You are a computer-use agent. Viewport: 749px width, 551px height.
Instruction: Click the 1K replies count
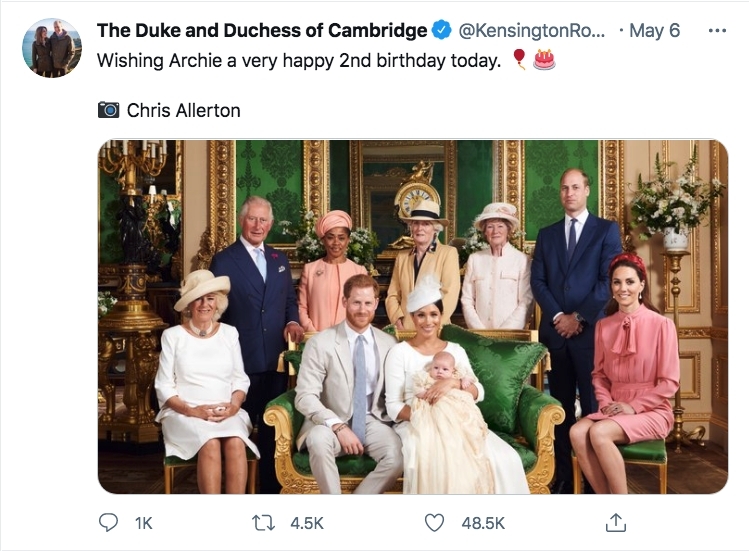pyautogui.click(x=143, y=523)
